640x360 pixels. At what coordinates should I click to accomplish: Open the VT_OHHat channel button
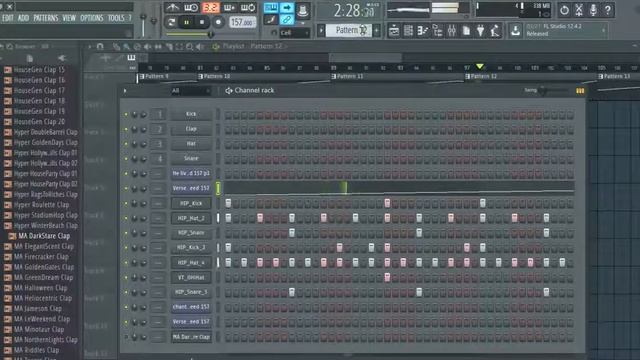pos(191,277)
